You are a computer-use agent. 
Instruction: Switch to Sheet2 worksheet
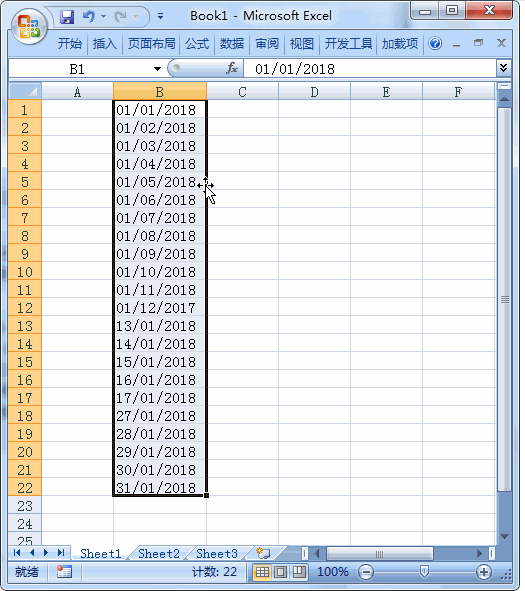tap(159, 553)
